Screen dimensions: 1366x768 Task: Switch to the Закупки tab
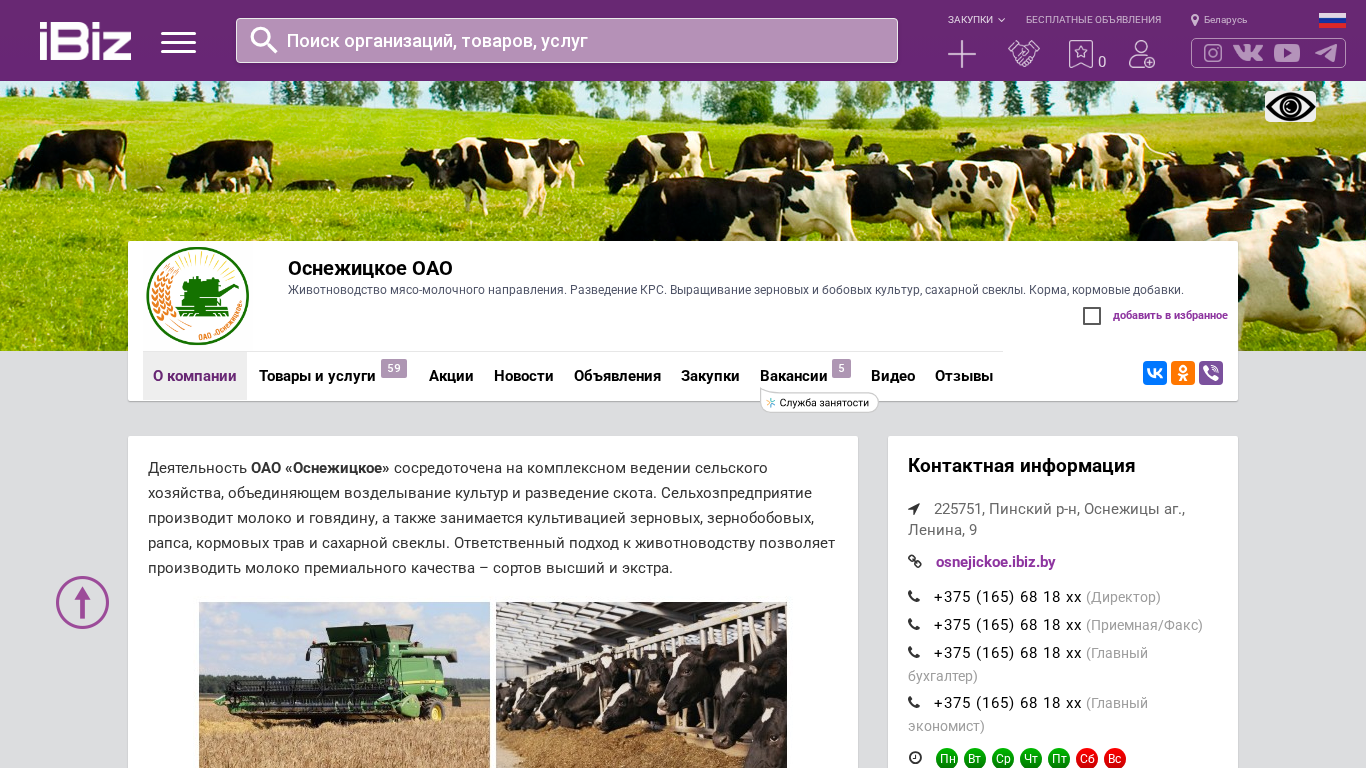tap(710, 376)
